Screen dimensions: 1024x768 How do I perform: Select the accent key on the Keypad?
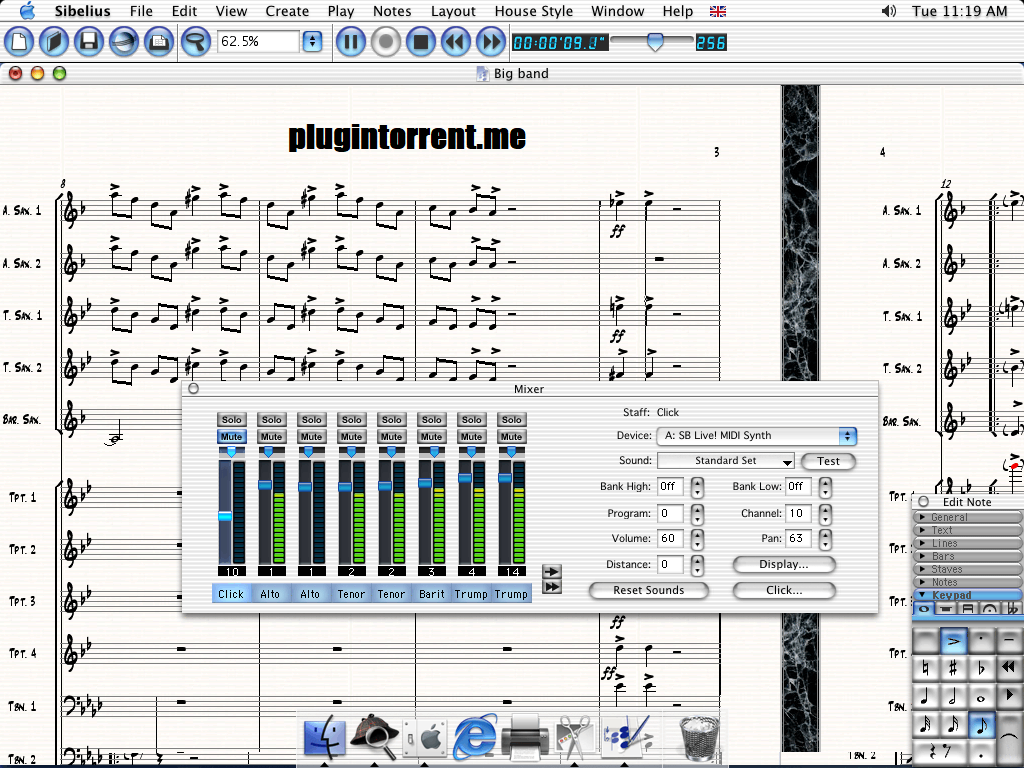click(x=953, y=641)
